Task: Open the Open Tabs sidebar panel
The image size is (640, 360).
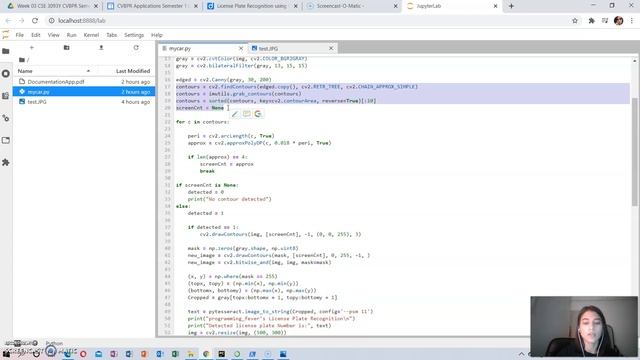Action: pos(6,140)
